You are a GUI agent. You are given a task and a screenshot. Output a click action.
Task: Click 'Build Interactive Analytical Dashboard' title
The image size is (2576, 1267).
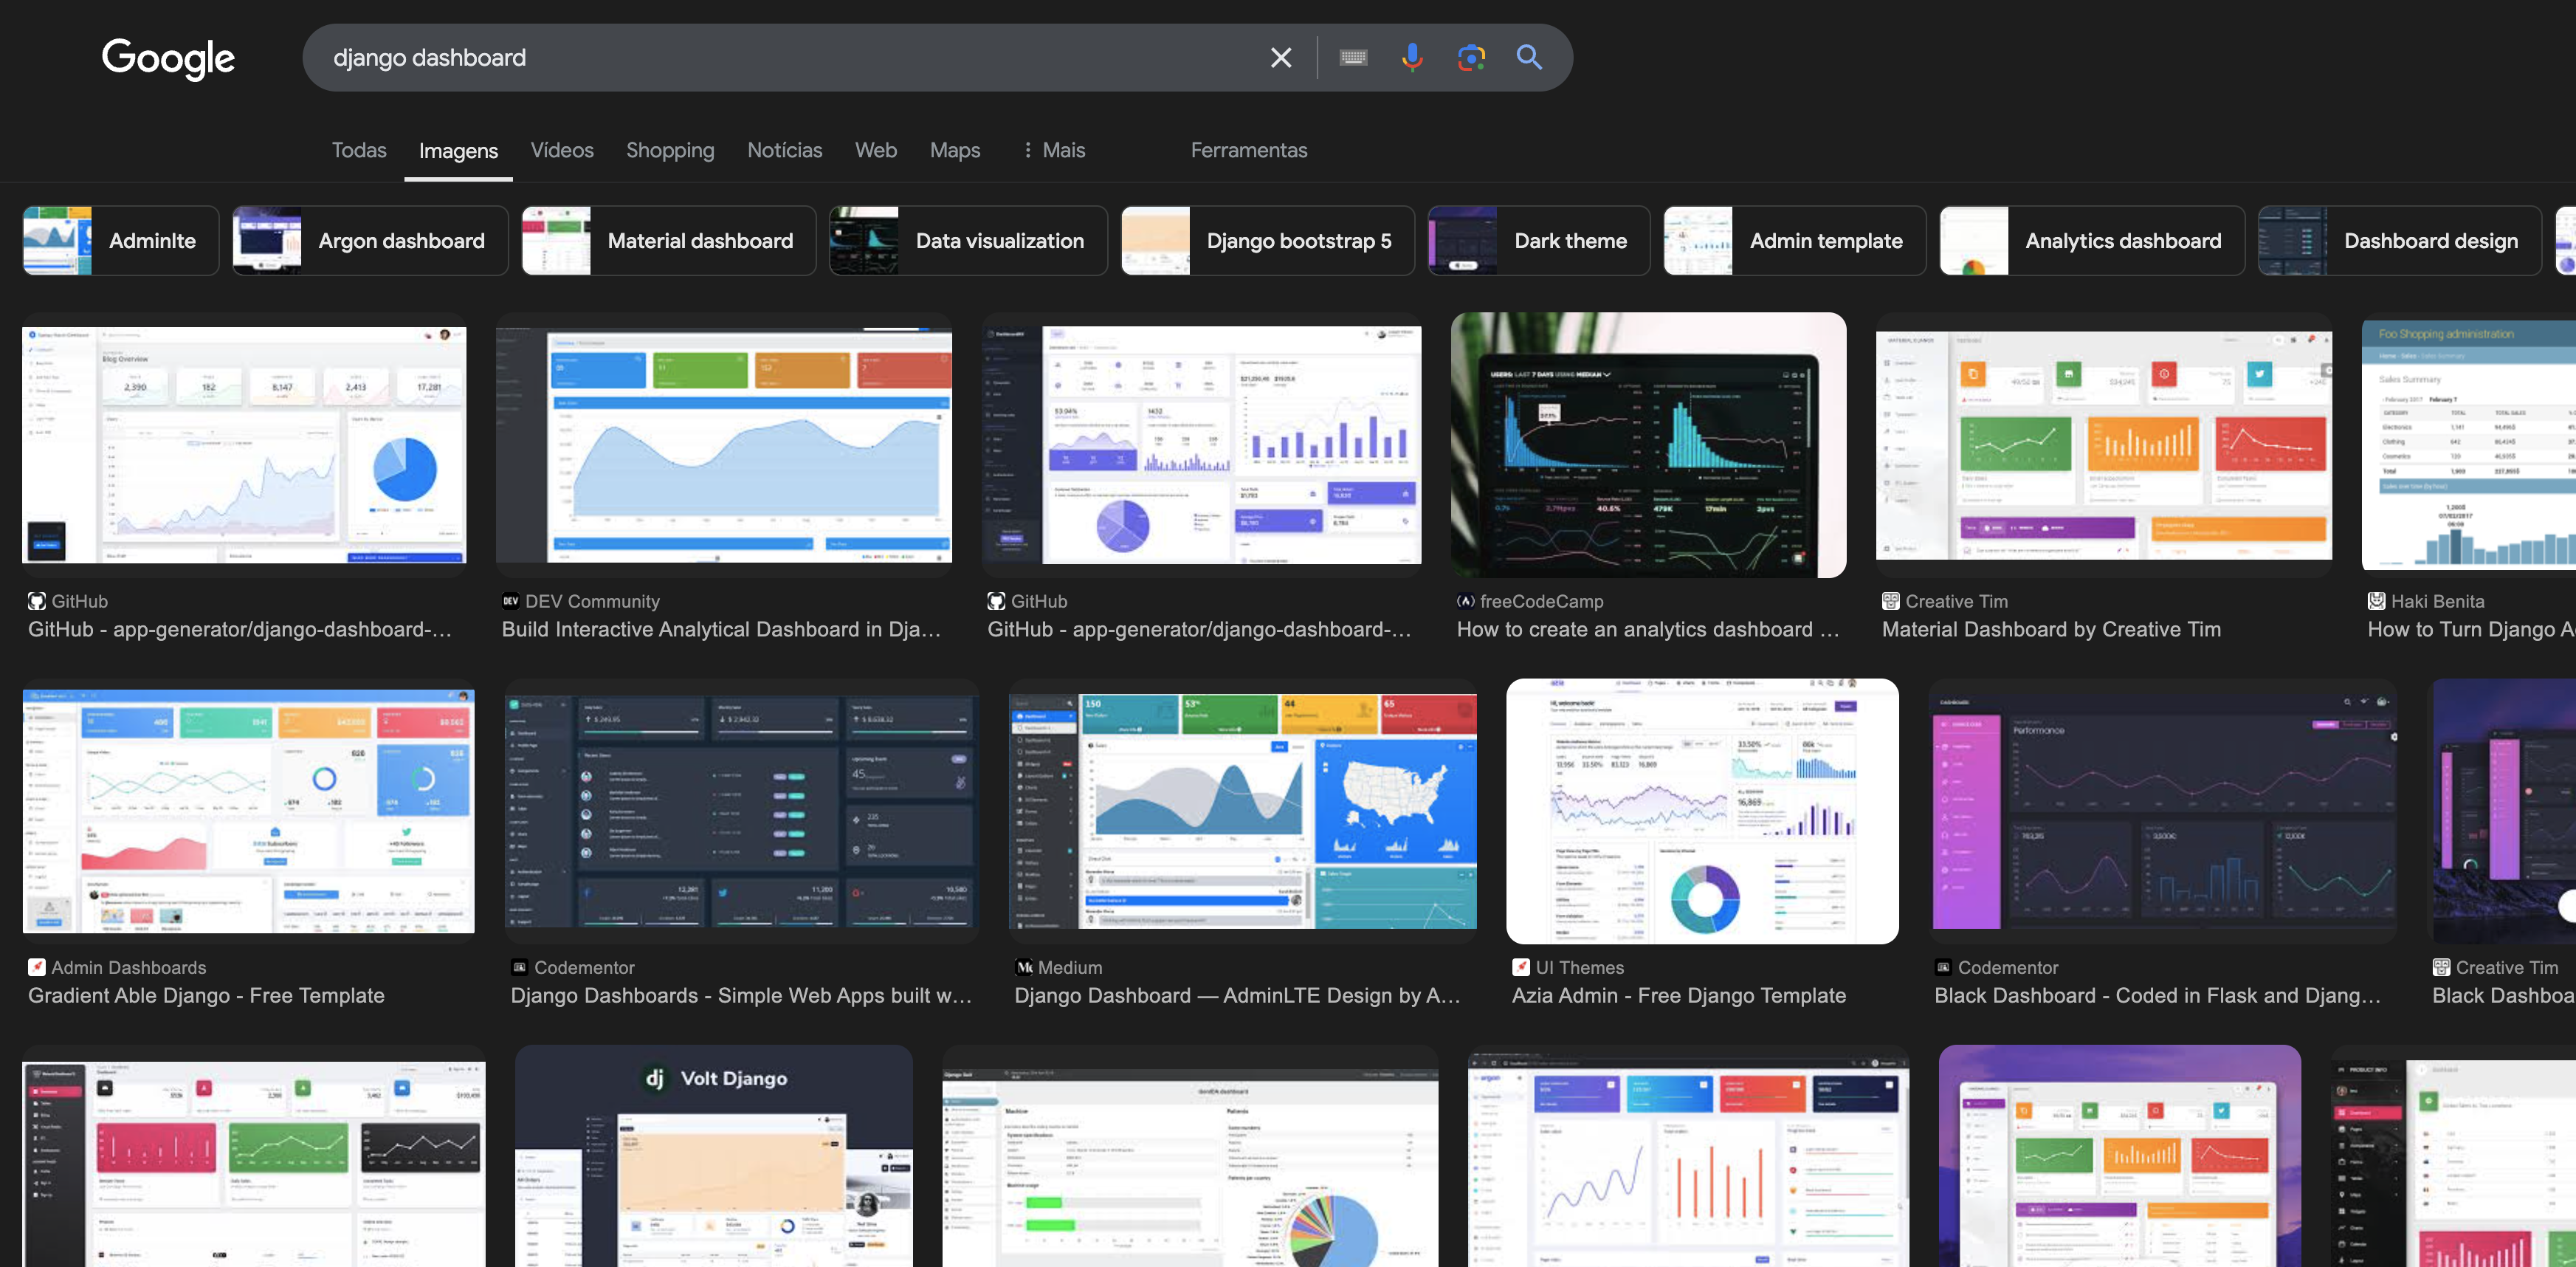(x=721, y=630)
